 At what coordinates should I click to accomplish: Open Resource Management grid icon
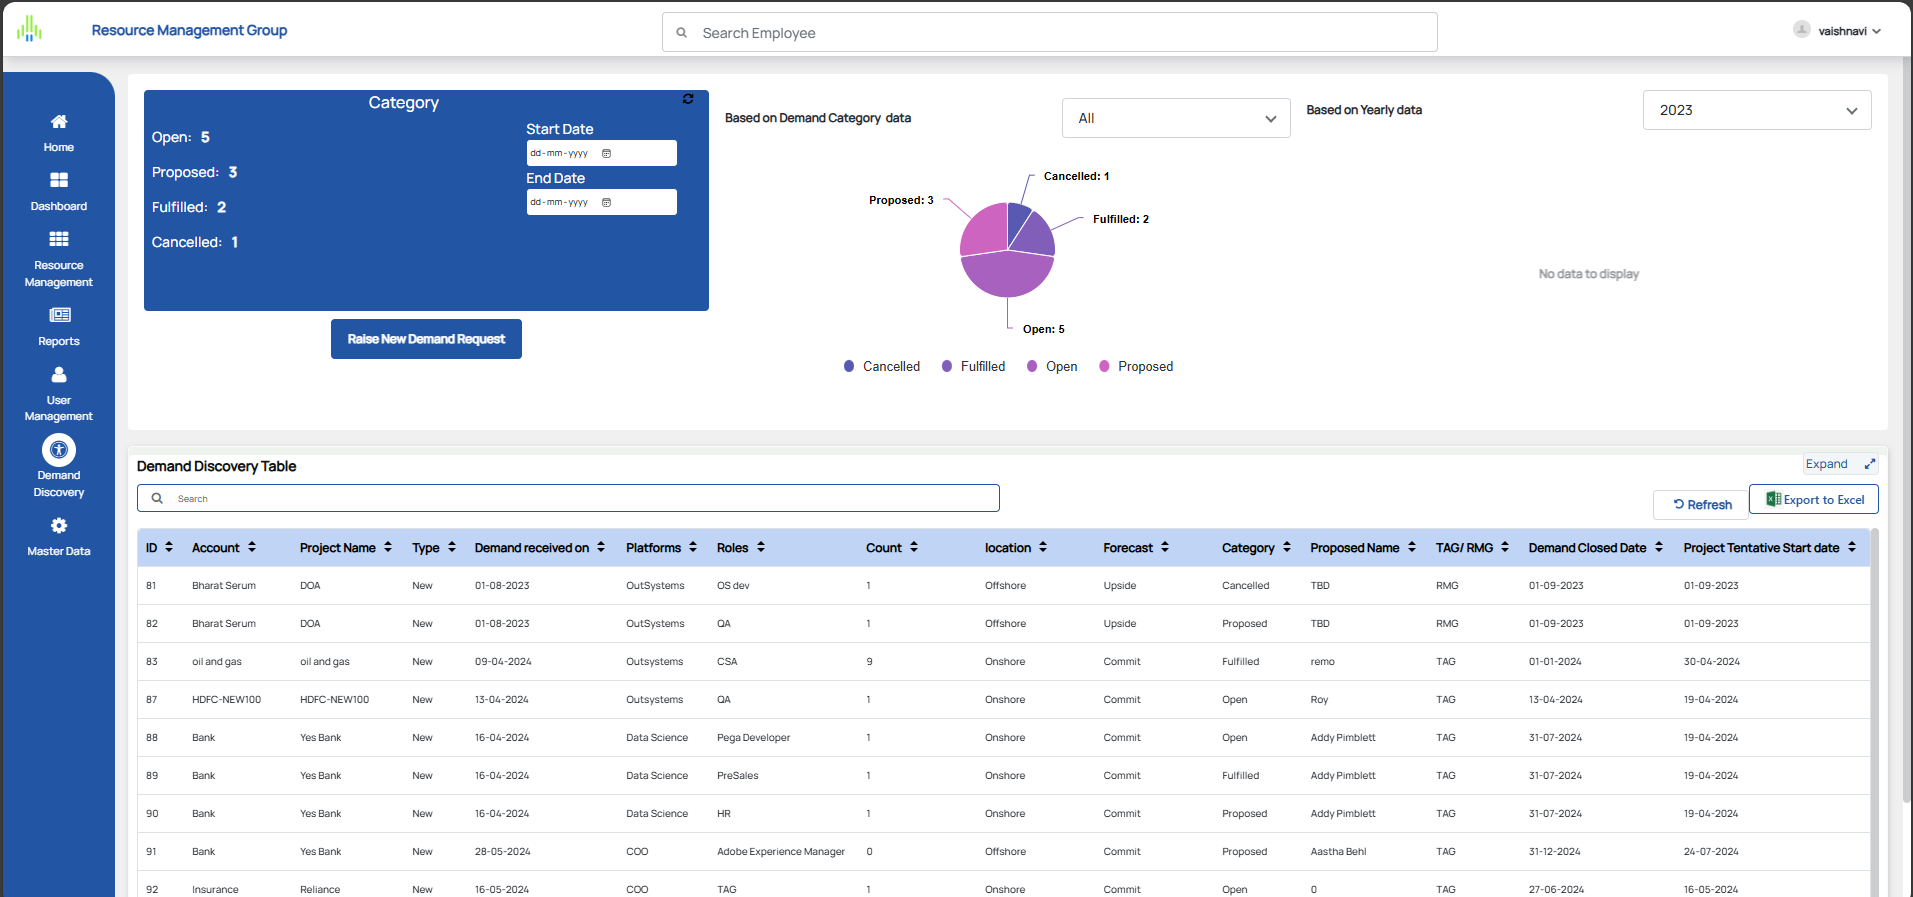coord(59,240)
